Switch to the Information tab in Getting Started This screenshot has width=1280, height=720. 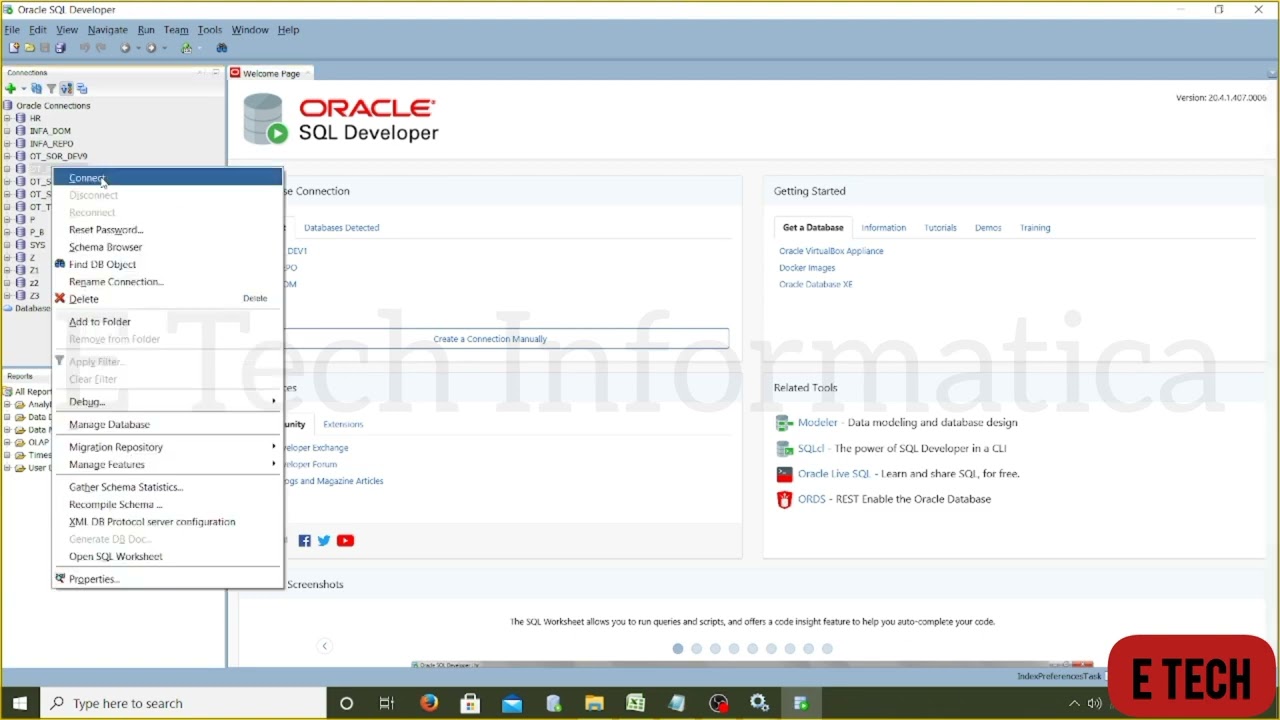[884, 228]
